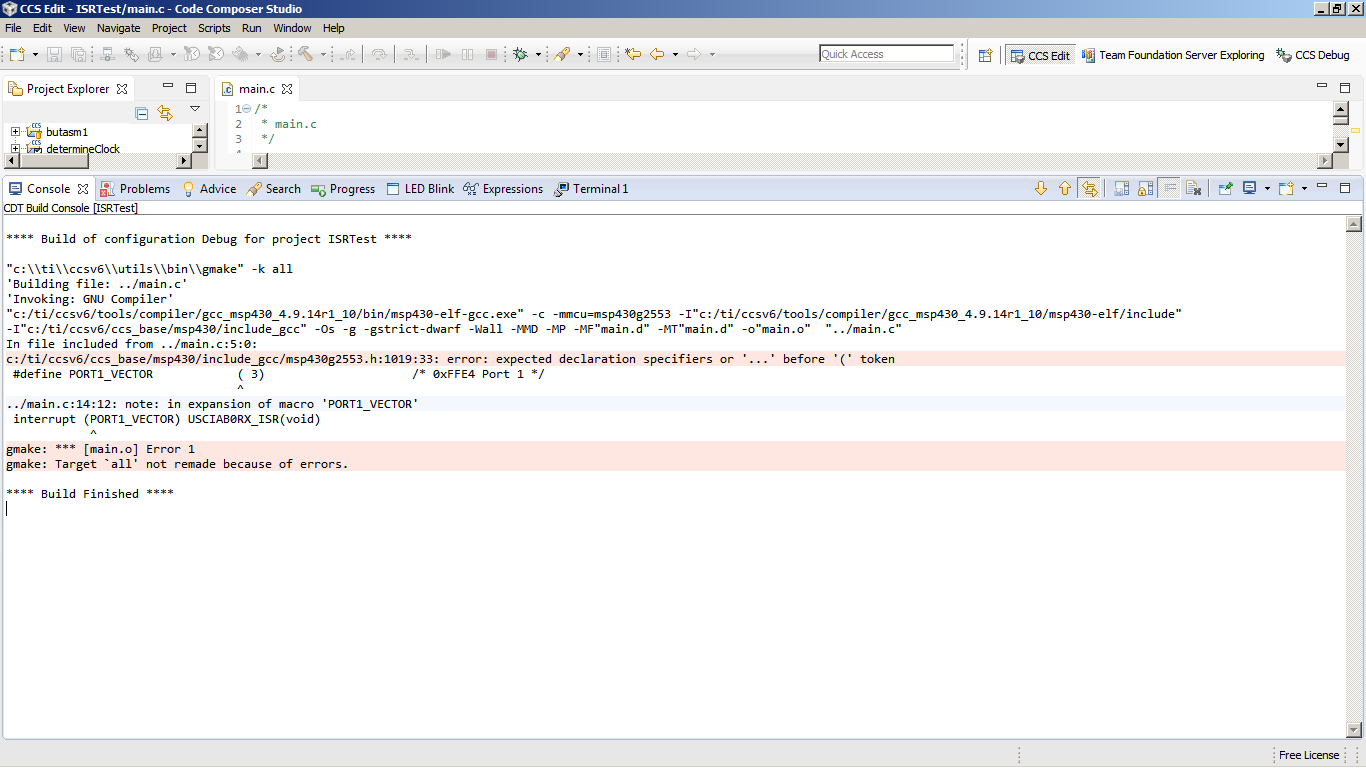Open the Run menu
1366x768 pixels.
point(252,28)
